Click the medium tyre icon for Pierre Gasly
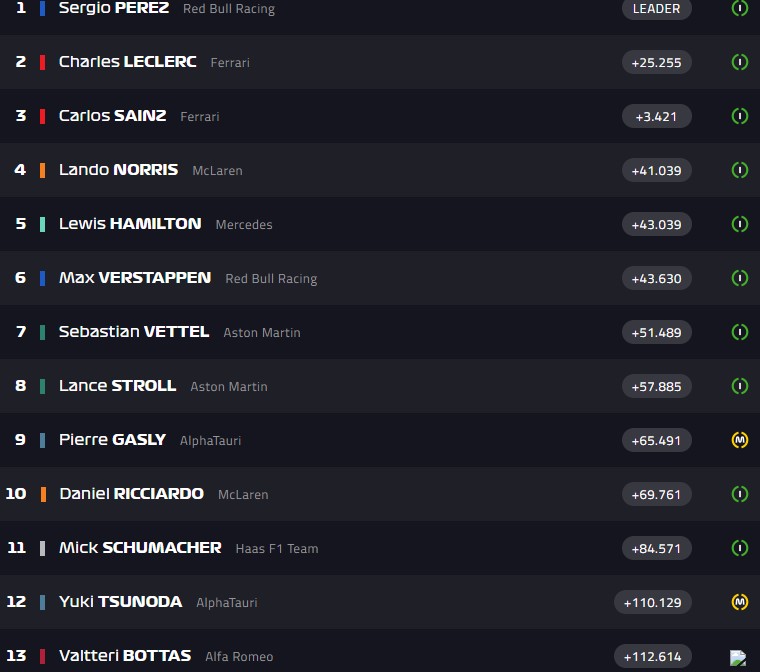Screen dimensions: 760x672 pos(740,440)
